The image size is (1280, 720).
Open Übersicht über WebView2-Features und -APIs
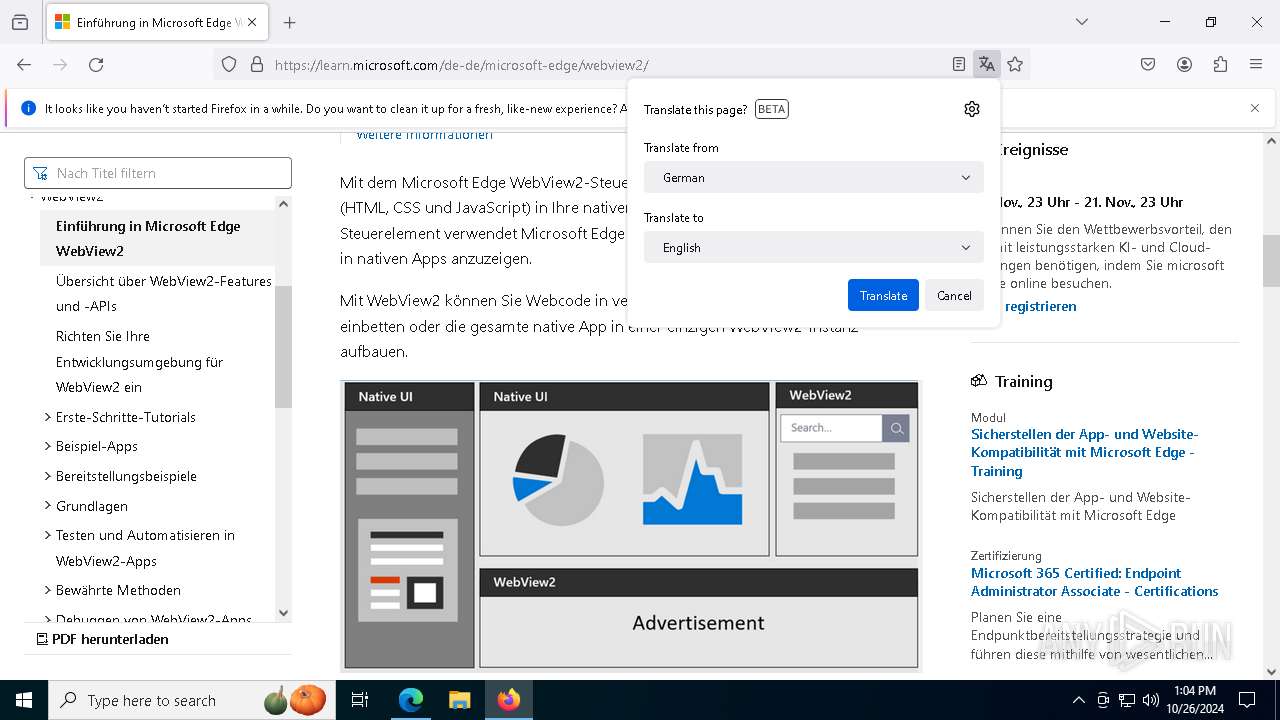pyautogui.click(x=164, y=293)
